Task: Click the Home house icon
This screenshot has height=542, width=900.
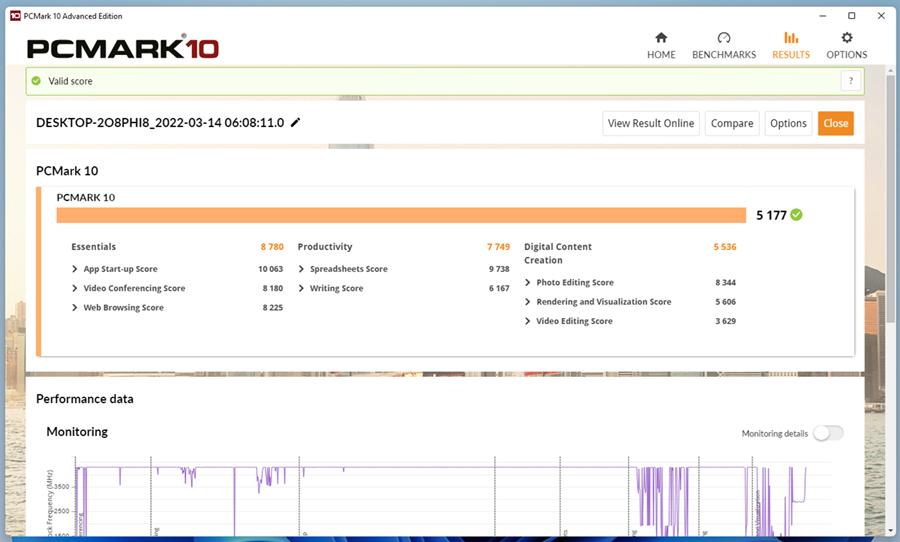Action: 661,38
